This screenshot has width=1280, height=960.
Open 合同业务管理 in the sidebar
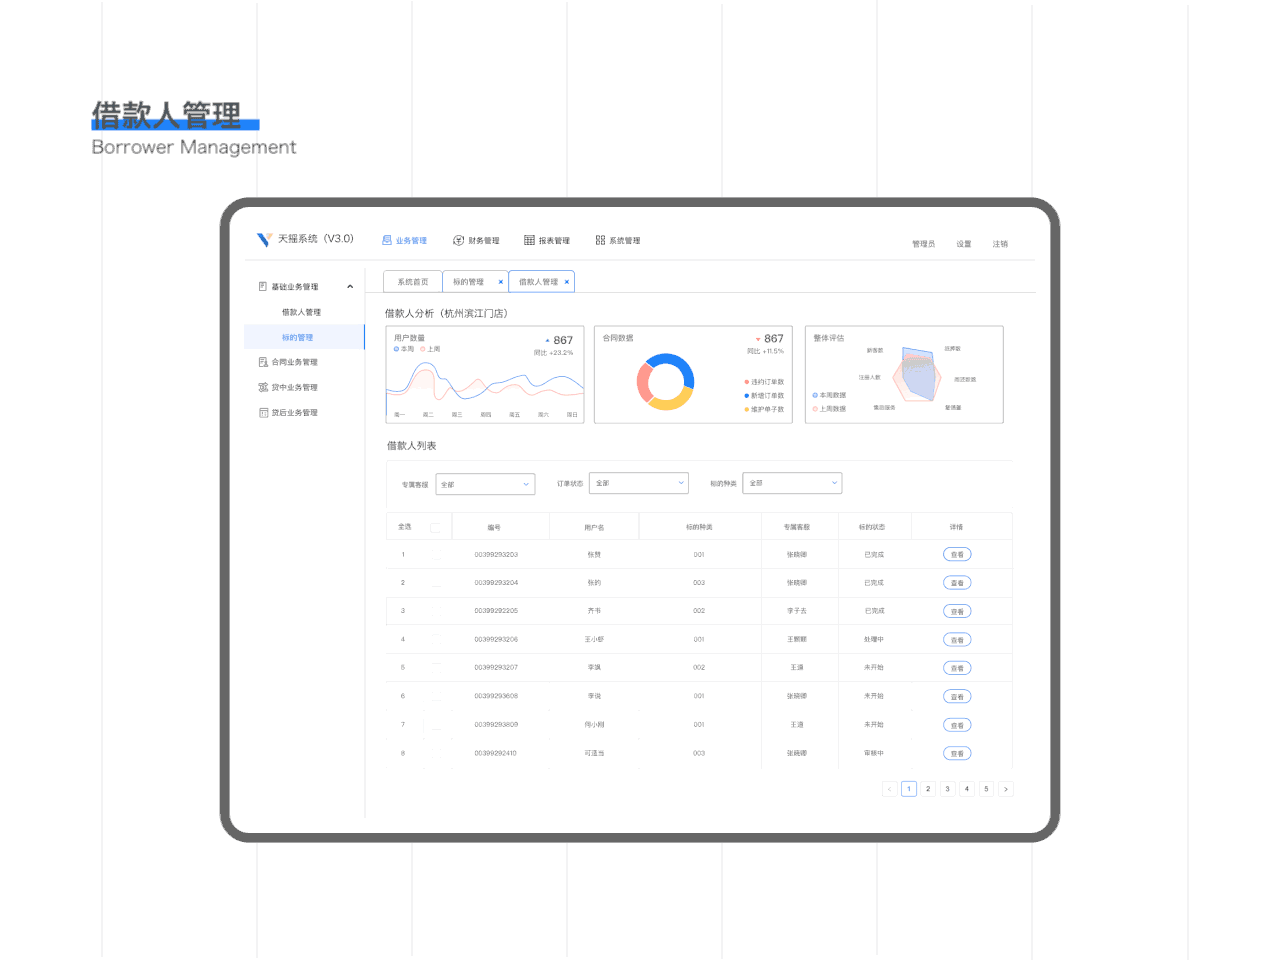288,362
